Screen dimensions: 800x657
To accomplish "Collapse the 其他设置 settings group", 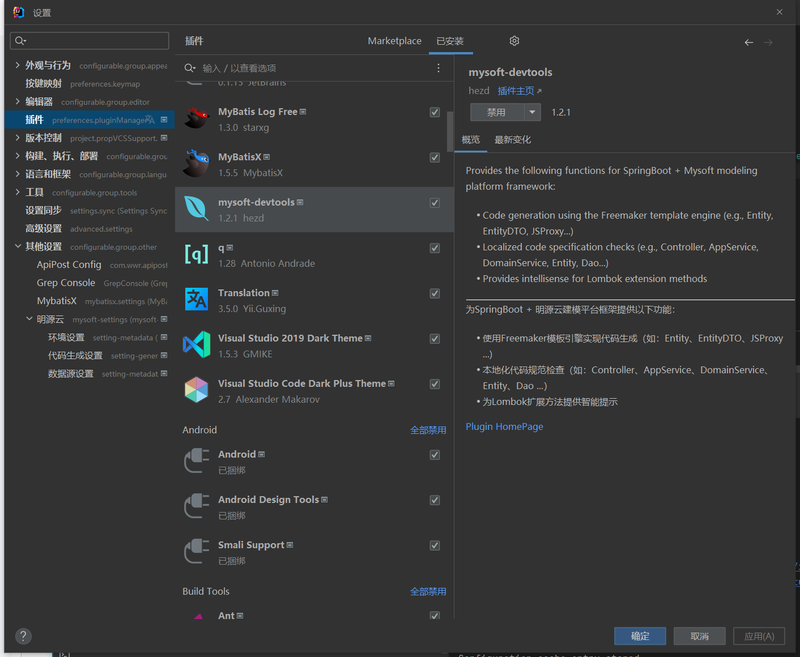I will tap(17, 246).
